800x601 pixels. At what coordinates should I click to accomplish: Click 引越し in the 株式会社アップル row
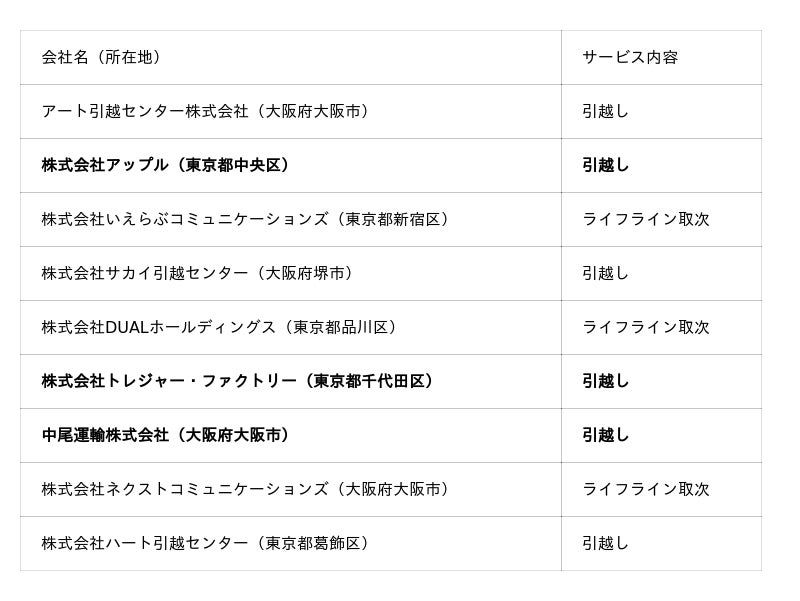point(605,166)
